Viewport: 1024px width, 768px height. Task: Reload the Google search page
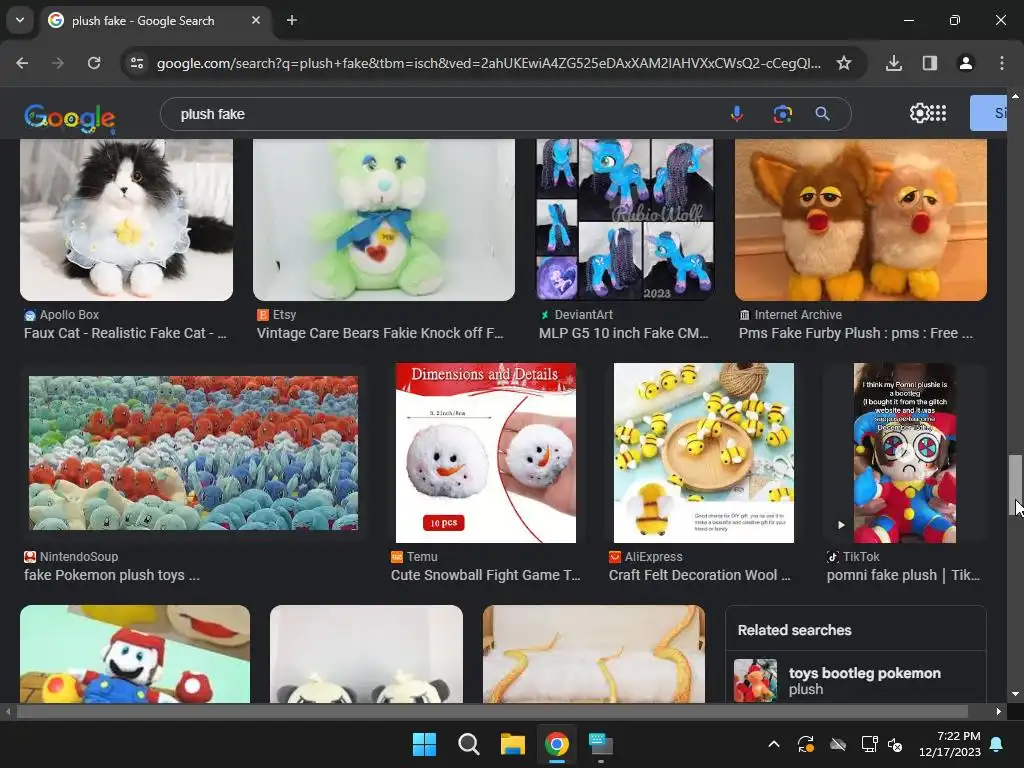94,63
